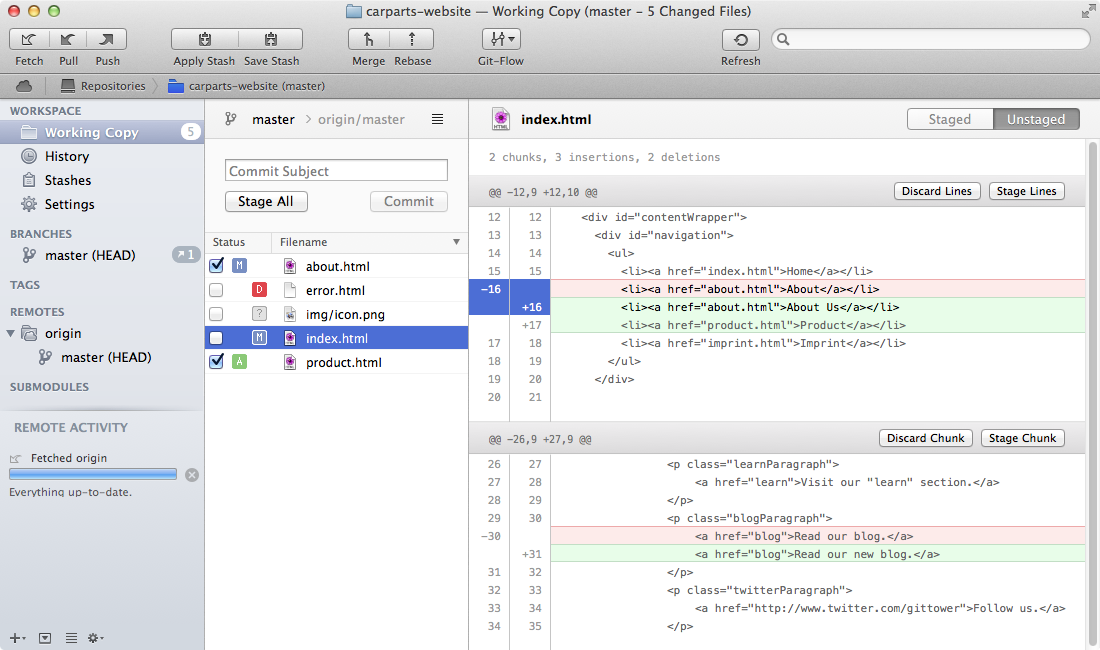
Task: Discard Lines in first chunk
Action: click(x=937, y=191)
